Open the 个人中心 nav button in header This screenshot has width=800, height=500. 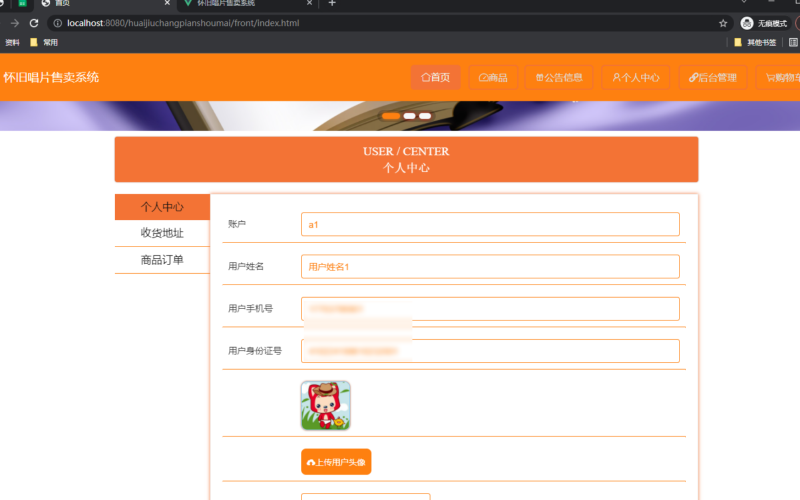(x=636, y=78)
